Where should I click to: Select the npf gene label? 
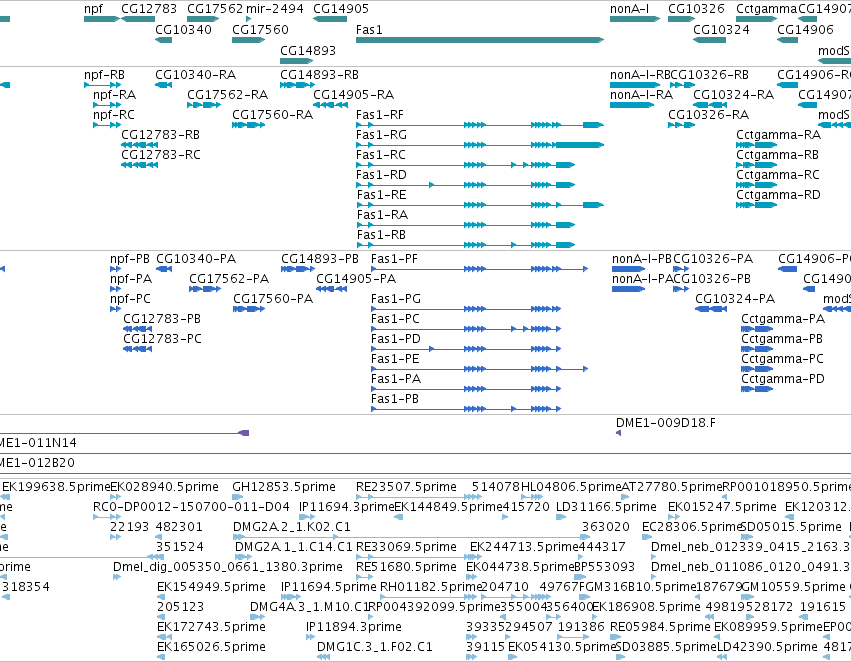click(93, 9)
